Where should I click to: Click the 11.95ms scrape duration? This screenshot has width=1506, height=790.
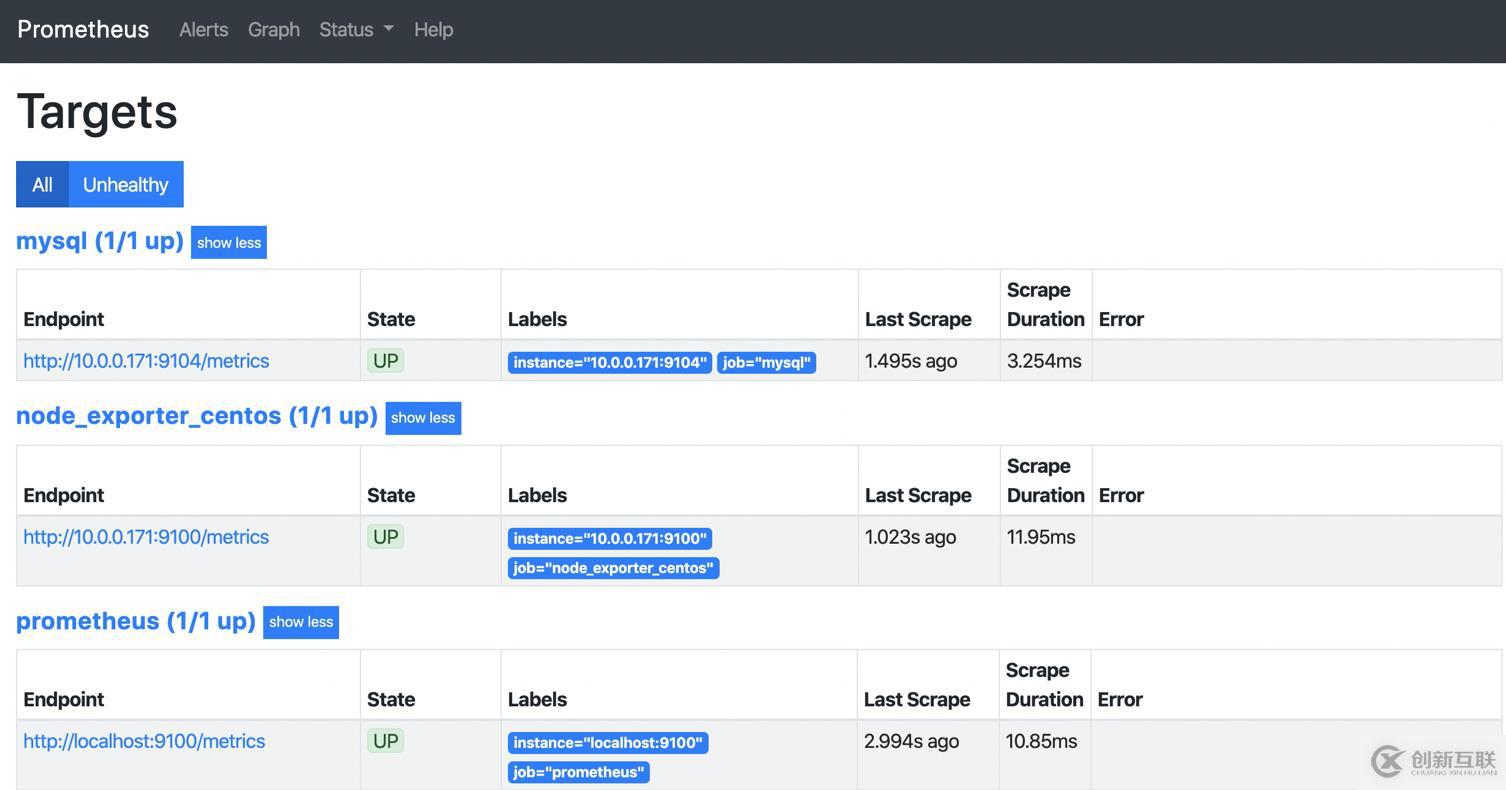1041,537
